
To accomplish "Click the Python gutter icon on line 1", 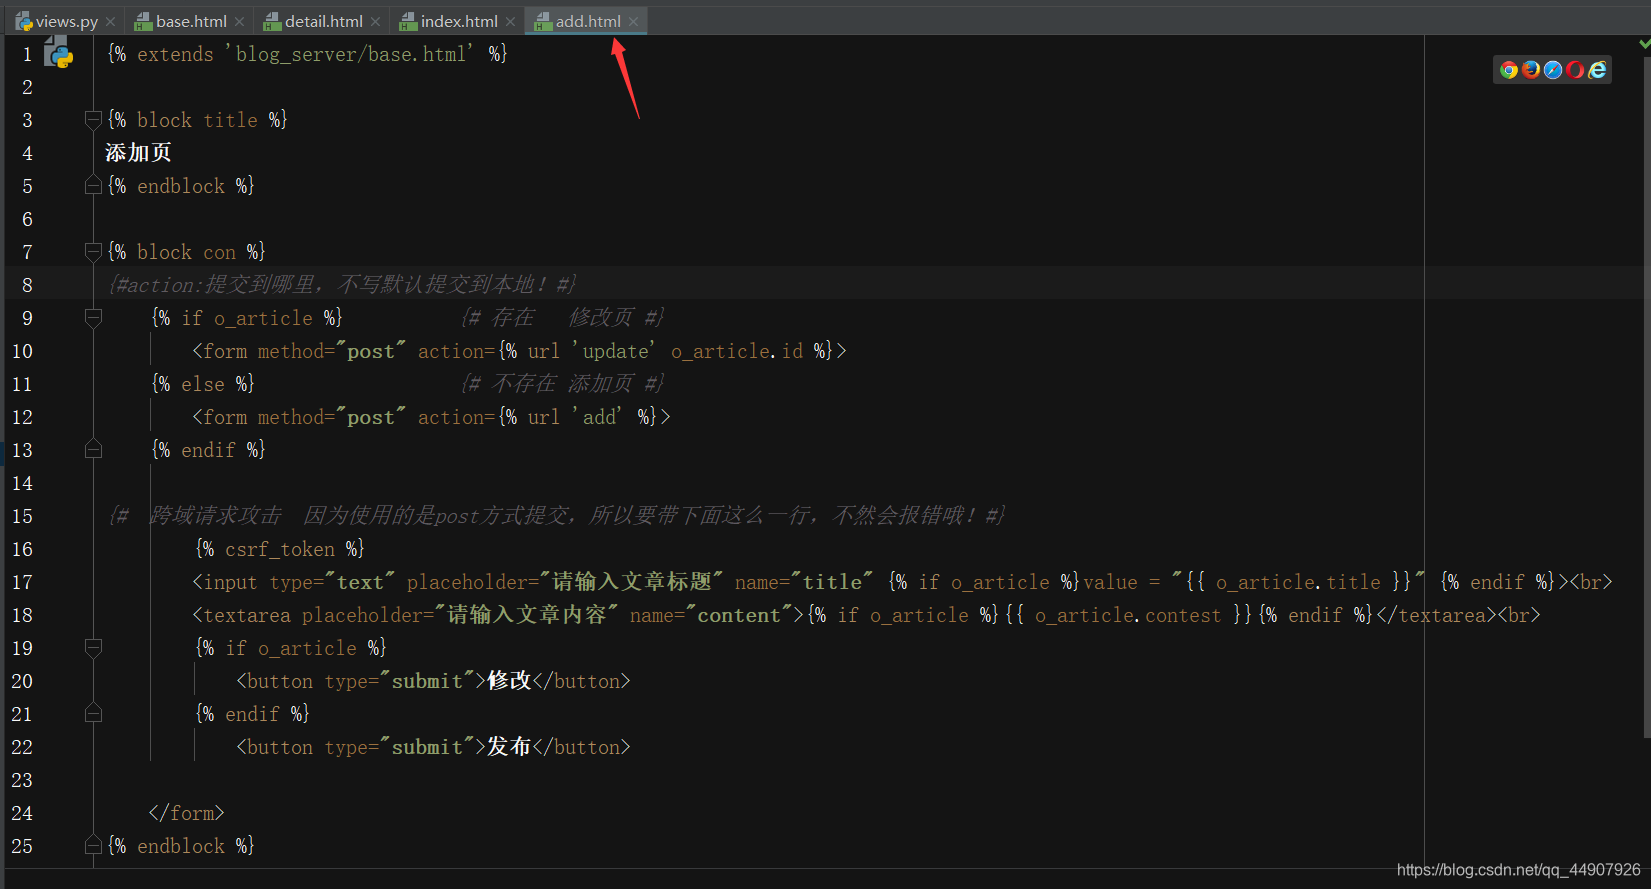I will point(59,54).
